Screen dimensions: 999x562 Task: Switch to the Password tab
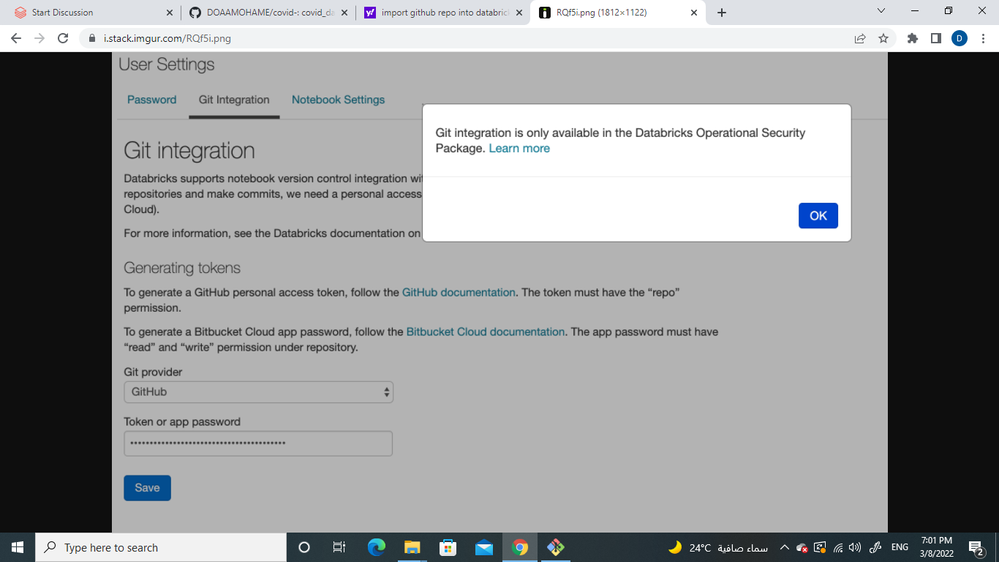tap(152, 100)
